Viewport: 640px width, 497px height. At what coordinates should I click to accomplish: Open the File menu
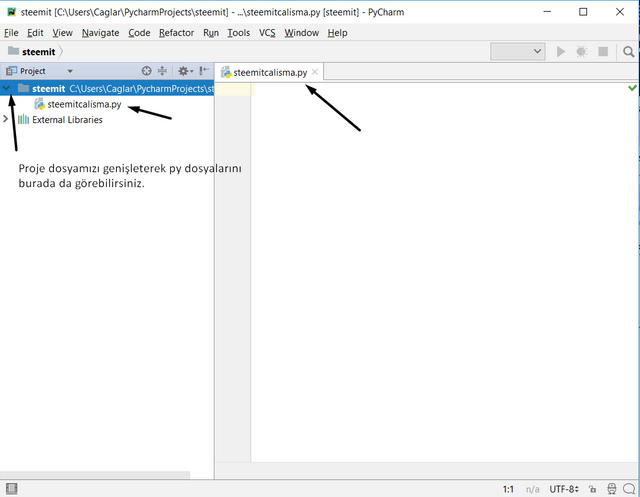[x=11, y=33]
